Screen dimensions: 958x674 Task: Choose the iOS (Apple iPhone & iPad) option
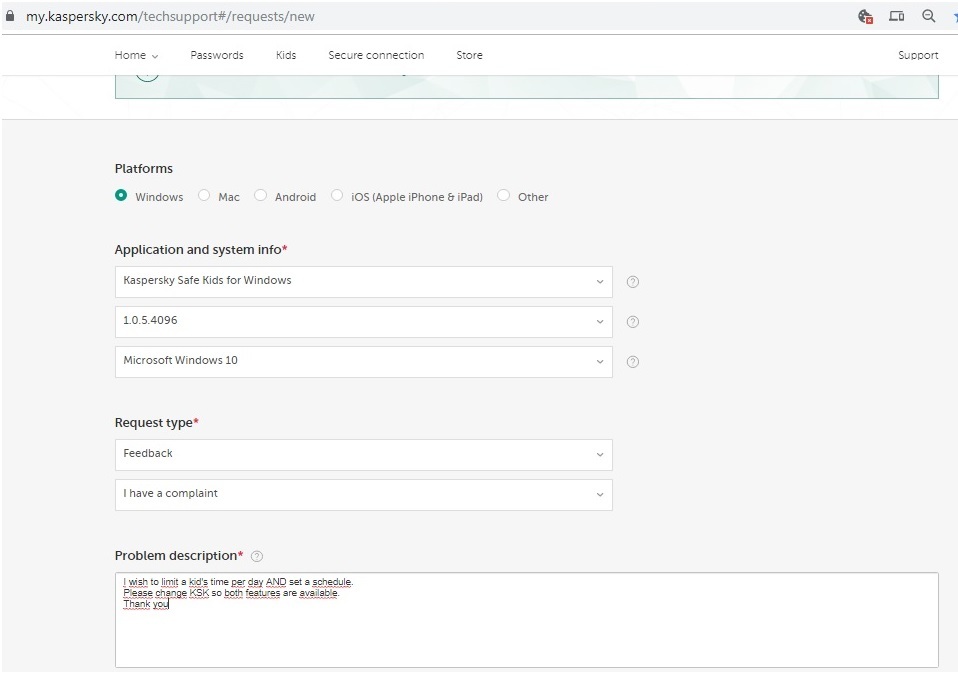click(337, 196)
